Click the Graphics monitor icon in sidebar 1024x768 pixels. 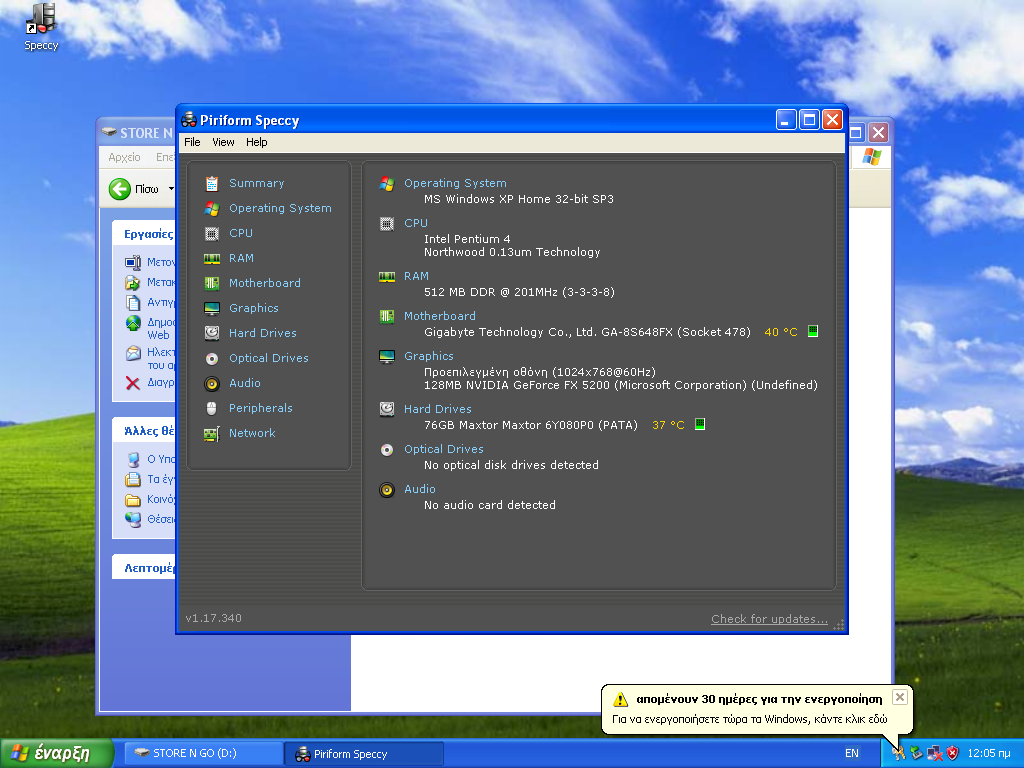pos(212,308)
